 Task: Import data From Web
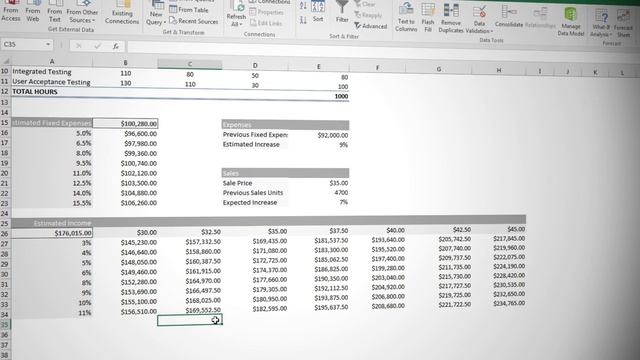(33, 11)
